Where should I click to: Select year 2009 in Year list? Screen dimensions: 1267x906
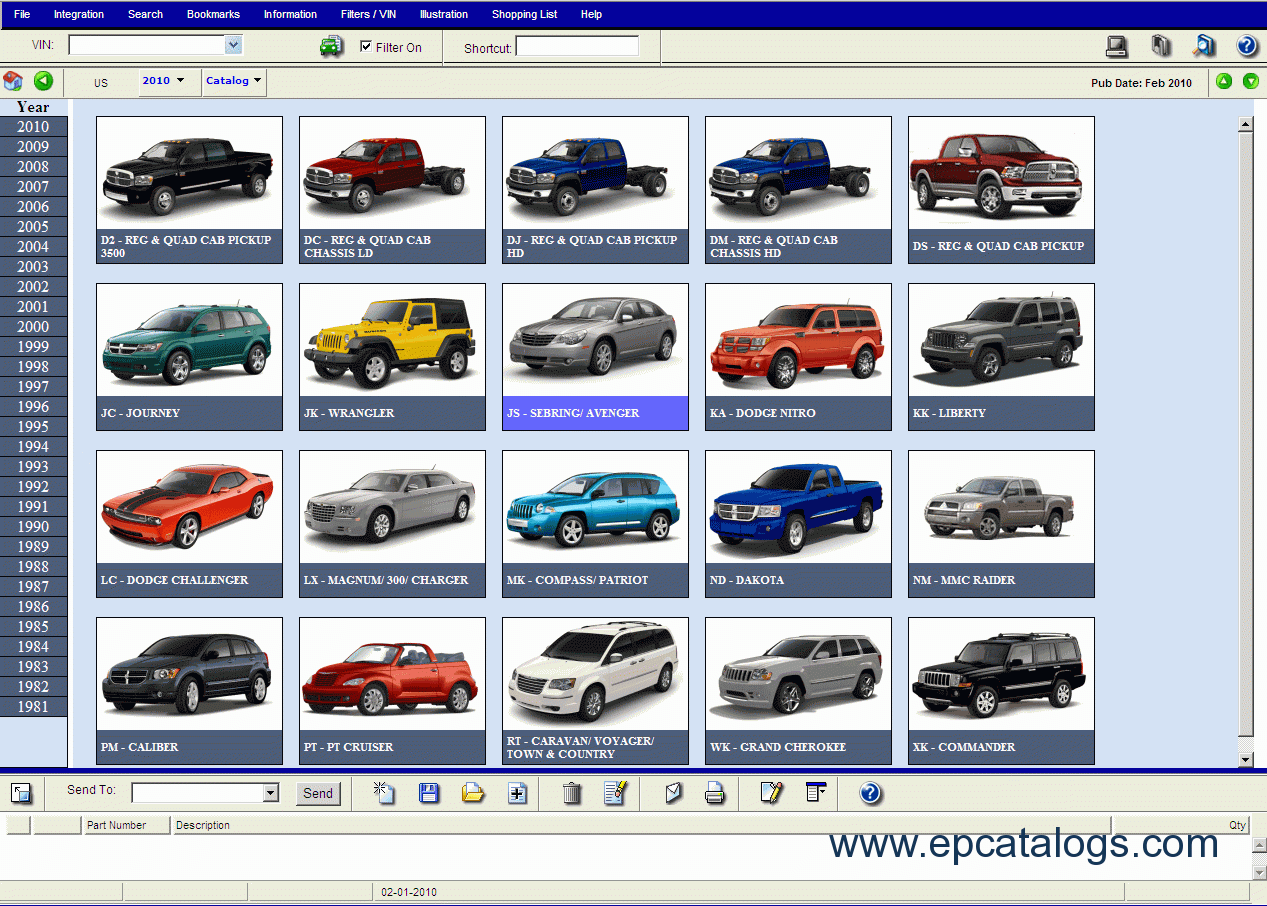tap(33, 146)
